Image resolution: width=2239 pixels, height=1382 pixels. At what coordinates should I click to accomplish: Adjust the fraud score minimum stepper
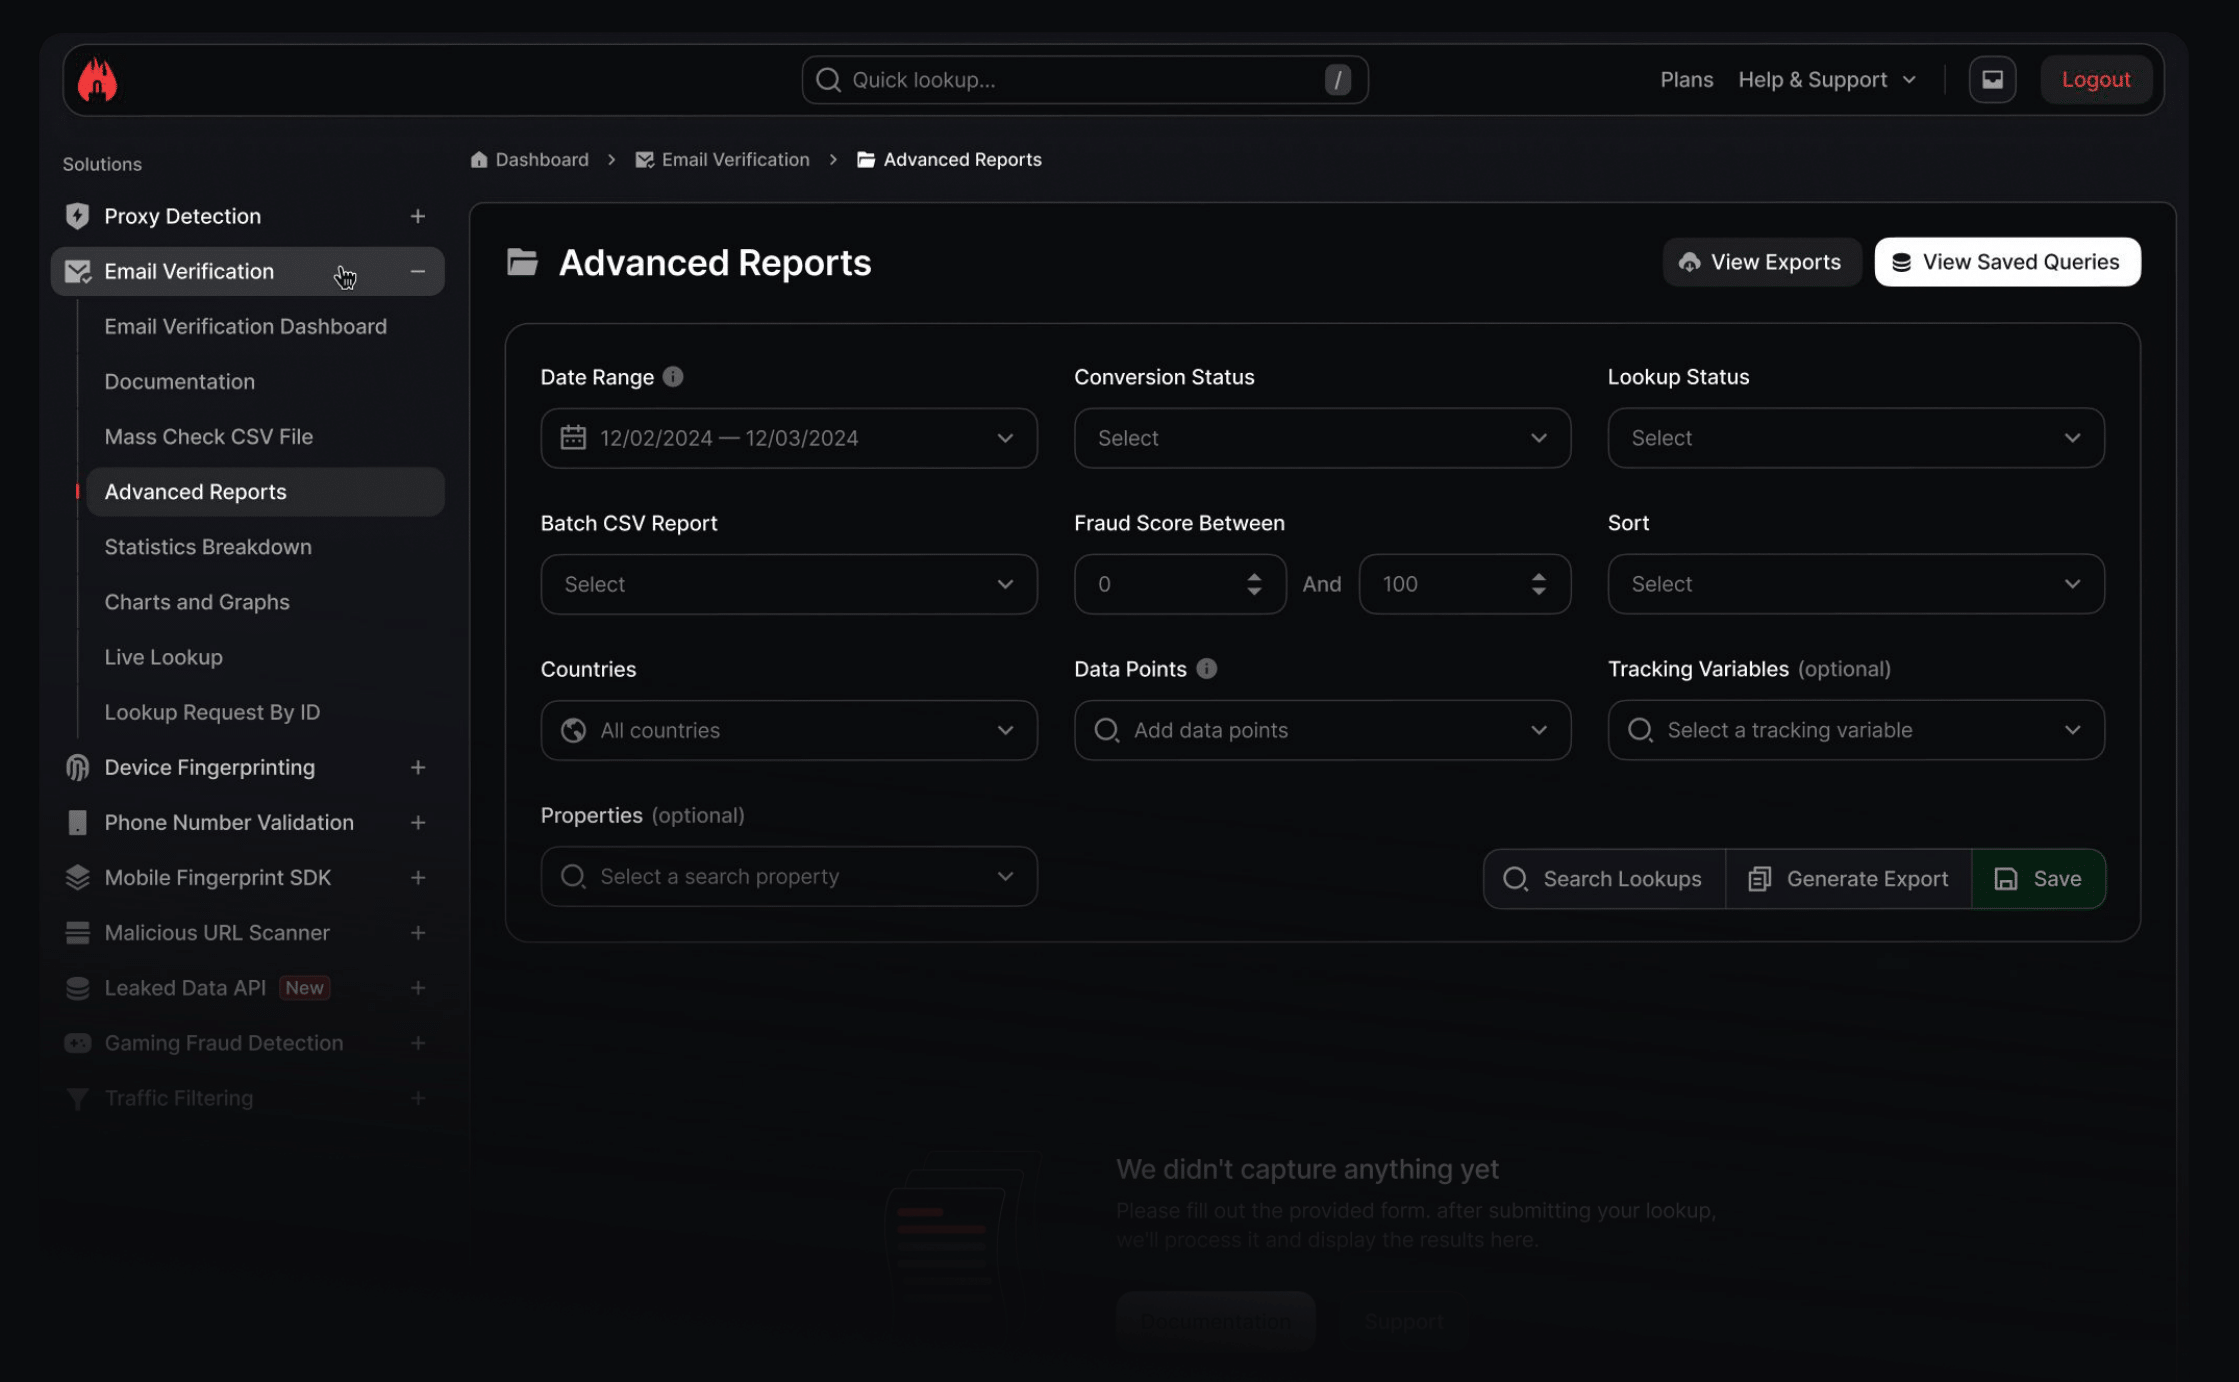(x=1254, y=584)
